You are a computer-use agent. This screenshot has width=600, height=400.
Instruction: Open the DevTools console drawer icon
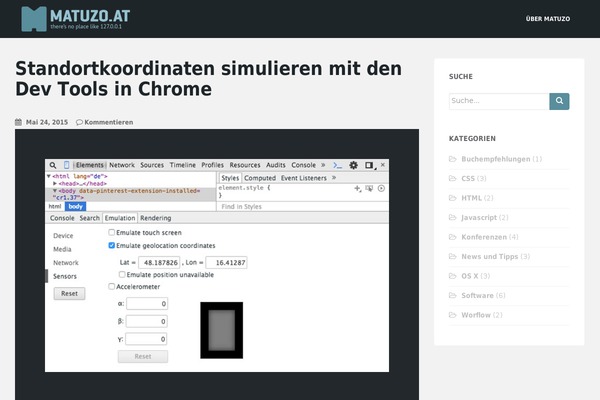click(x=337, y=165)
